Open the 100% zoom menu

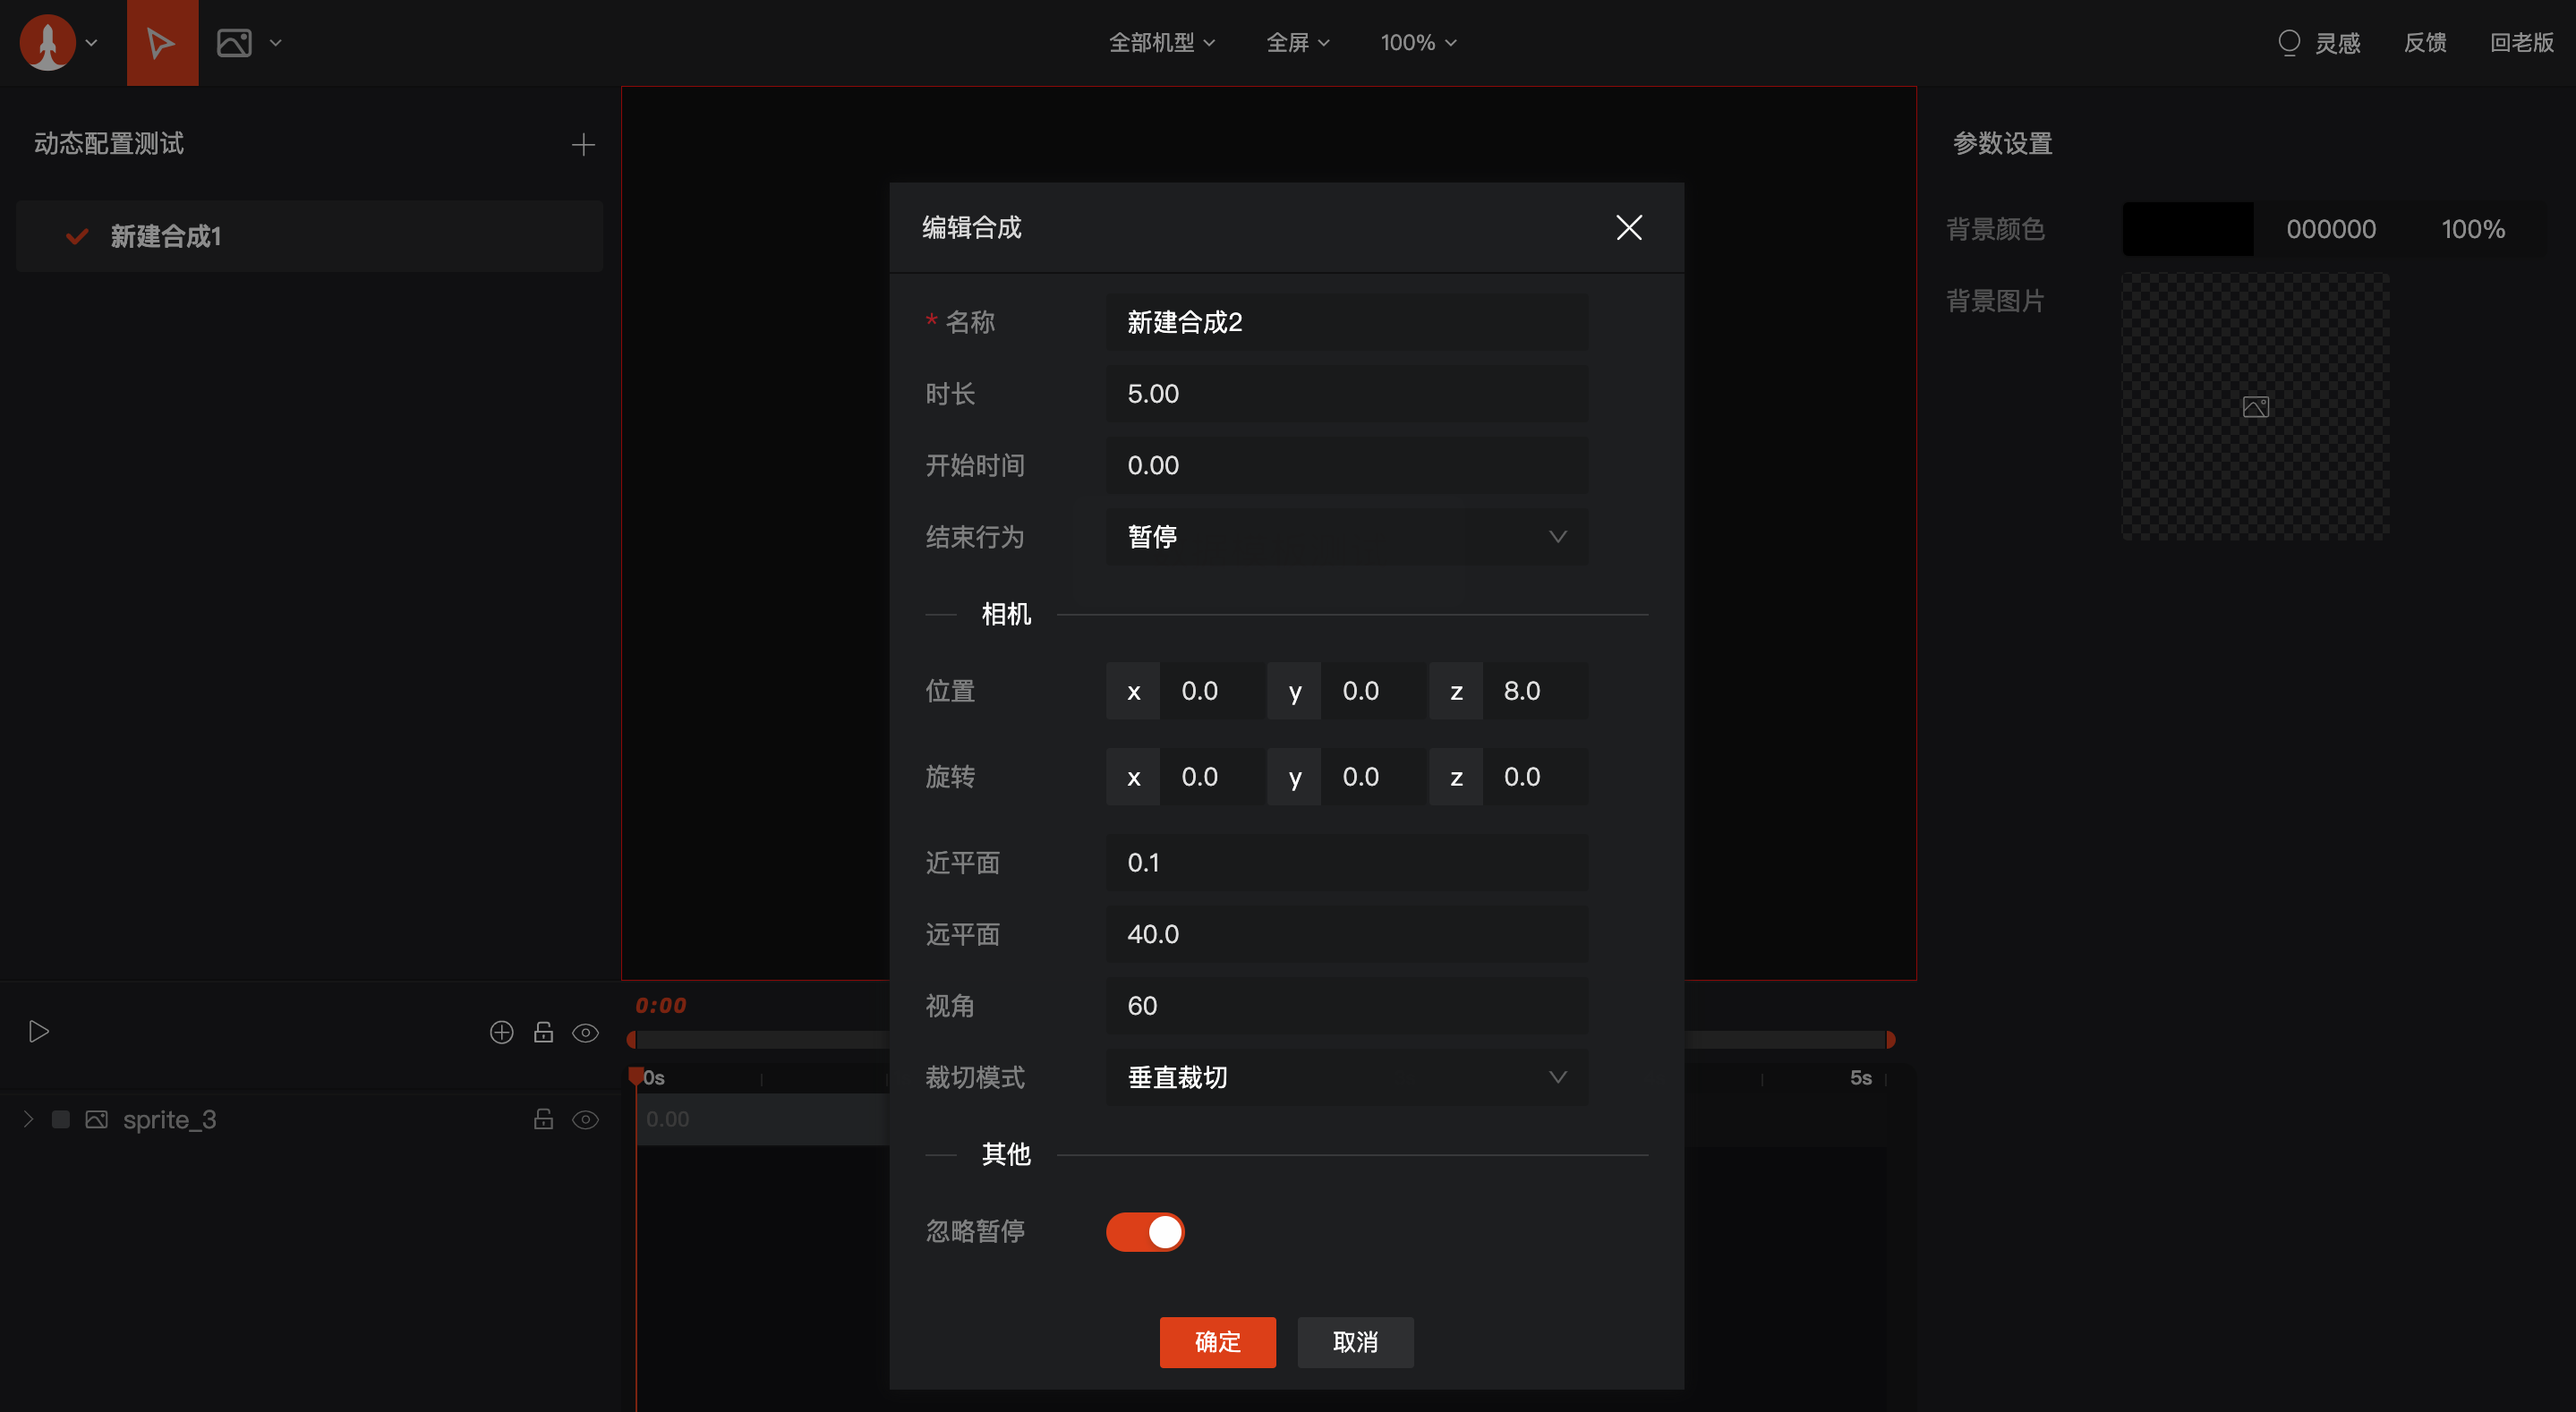click(x=1417, y=43)
